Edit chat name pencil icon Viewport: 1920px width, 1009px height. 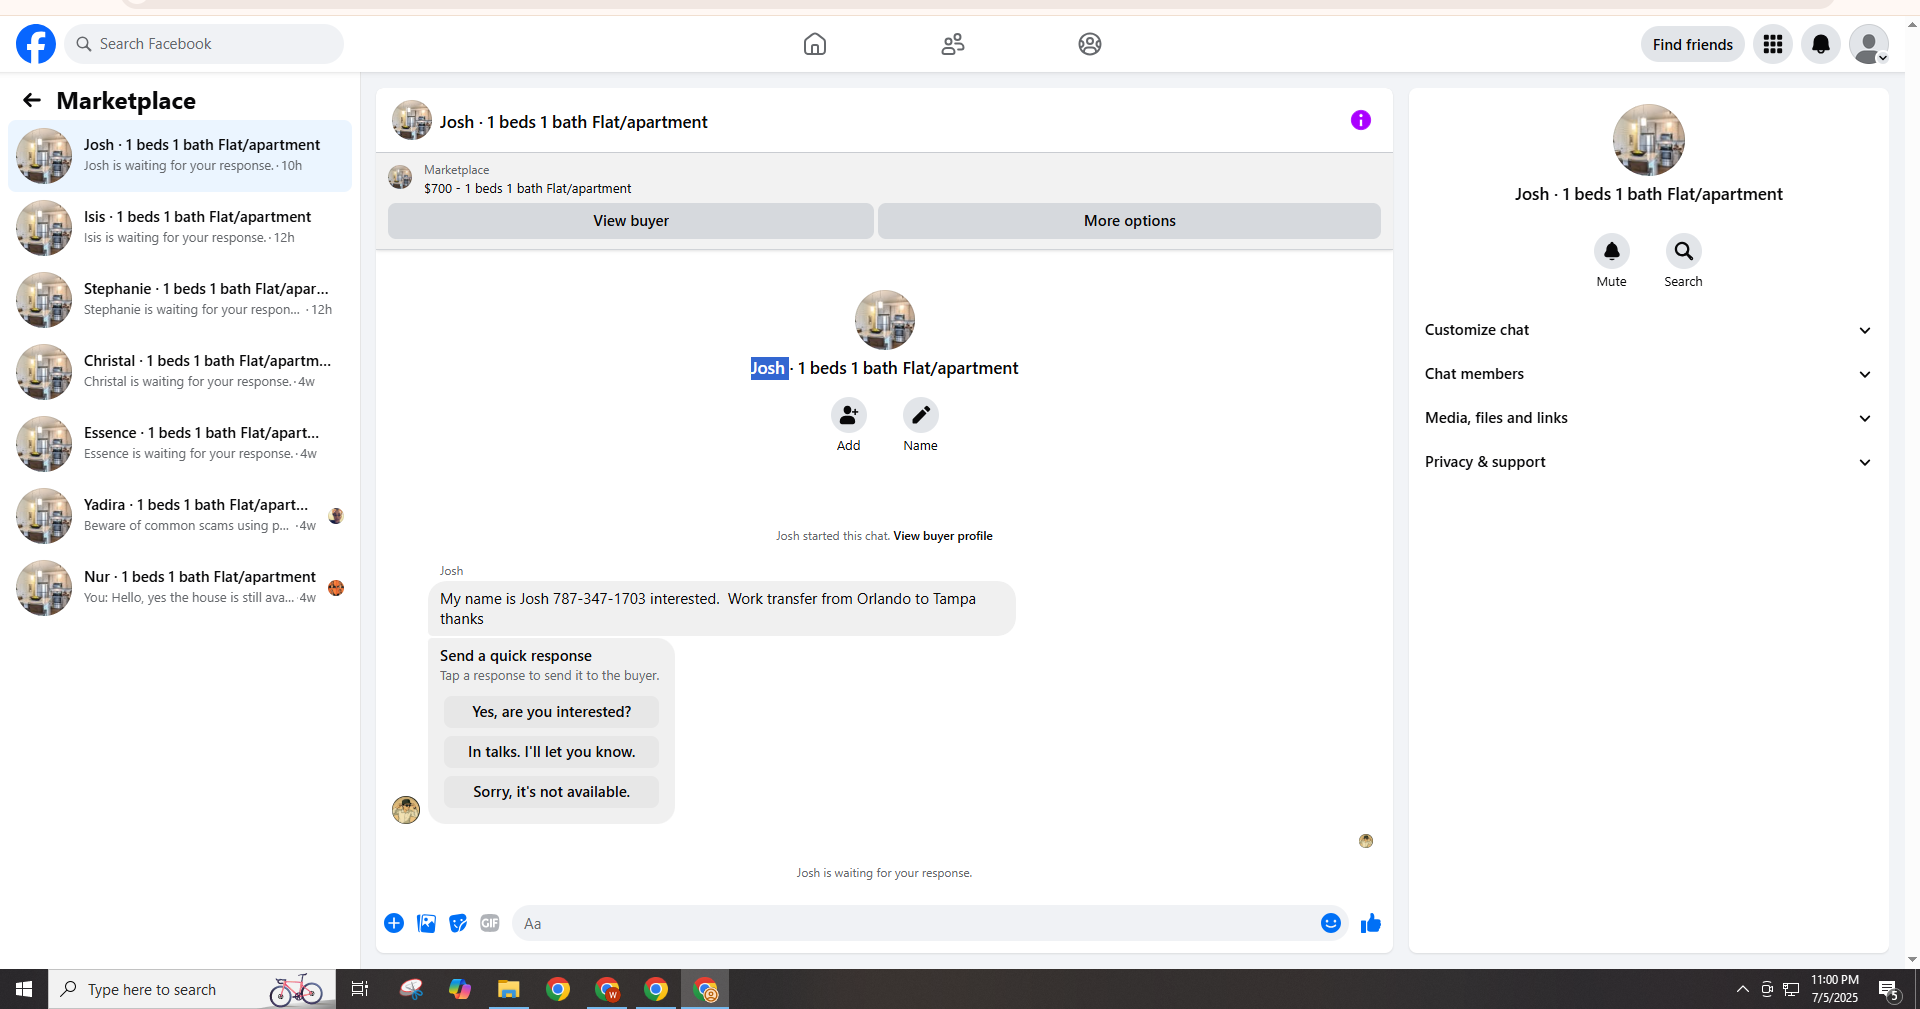pos(921,415)
